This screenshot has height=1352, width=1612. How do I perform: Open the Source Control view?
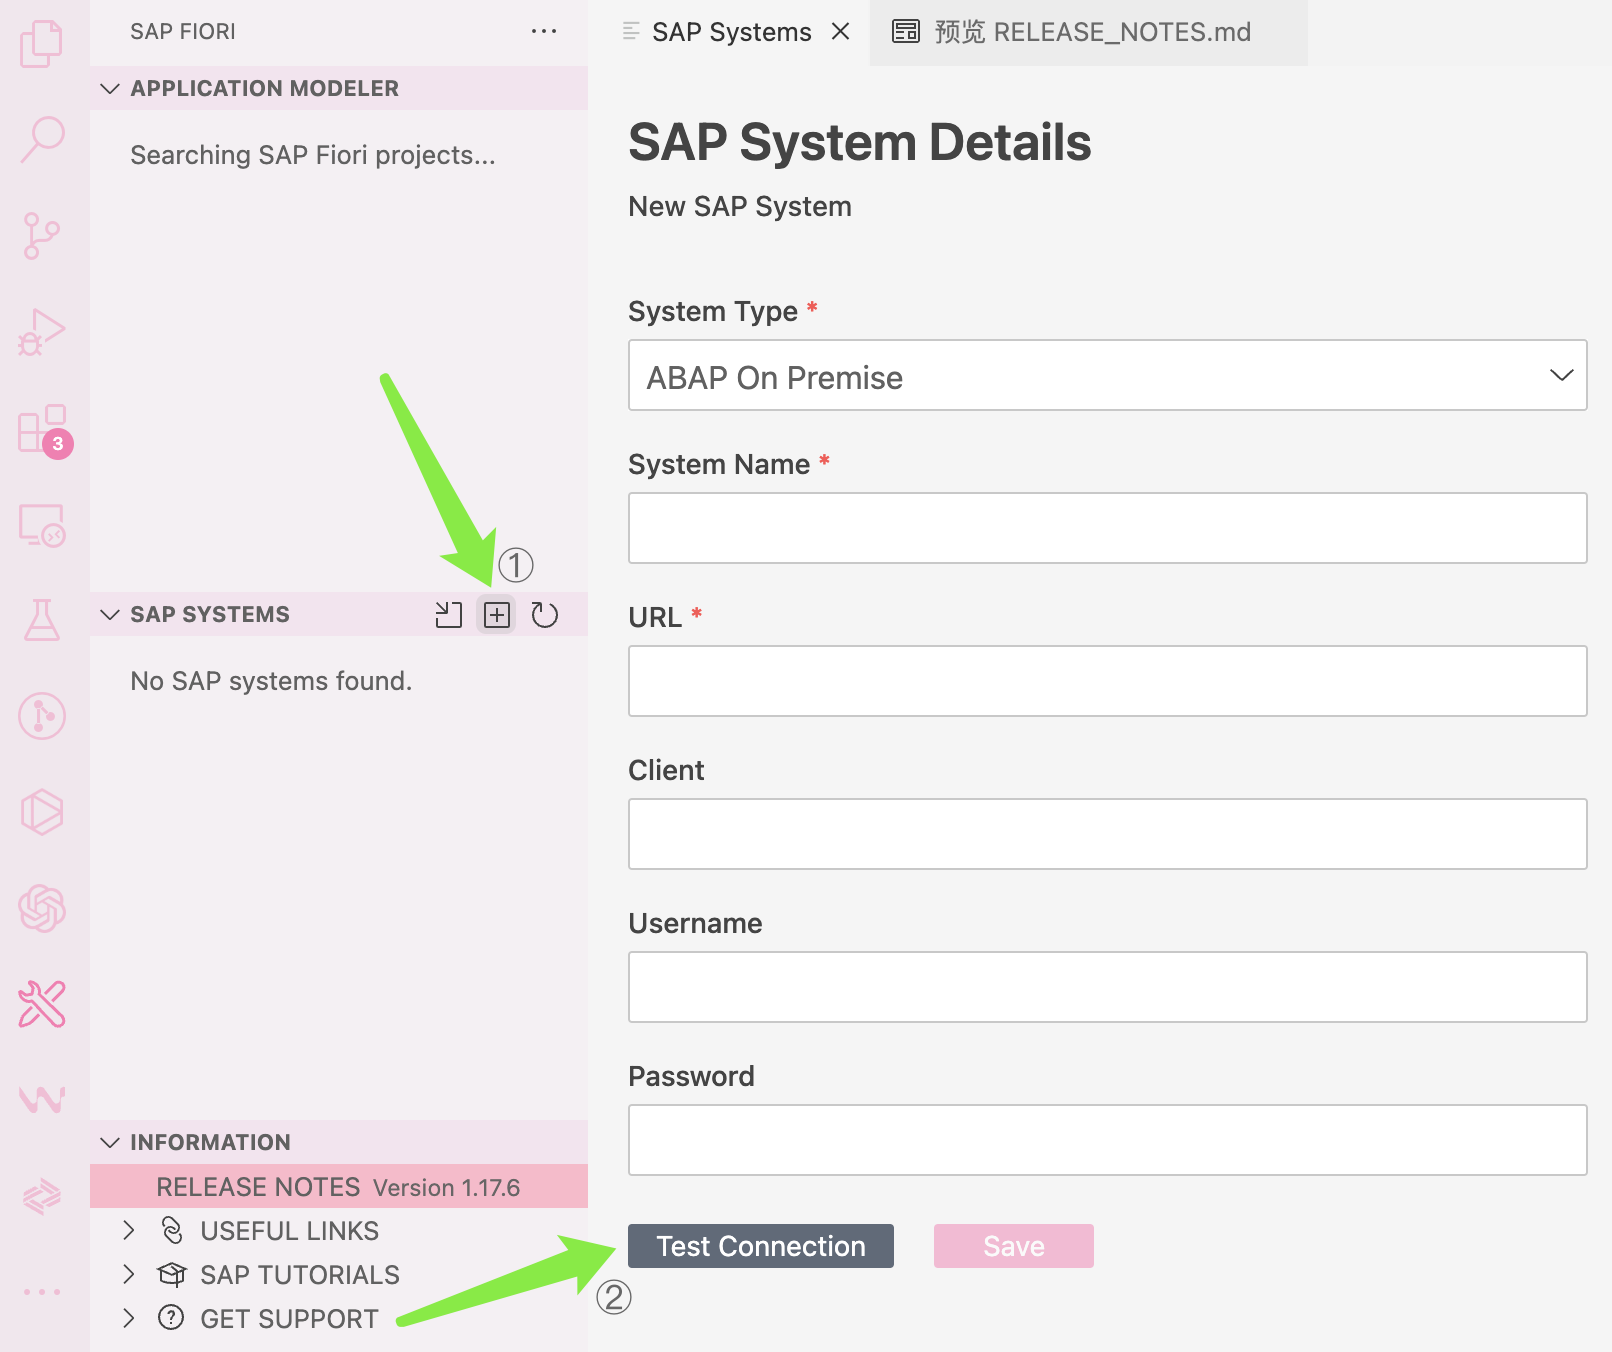(x=42, y=236)
